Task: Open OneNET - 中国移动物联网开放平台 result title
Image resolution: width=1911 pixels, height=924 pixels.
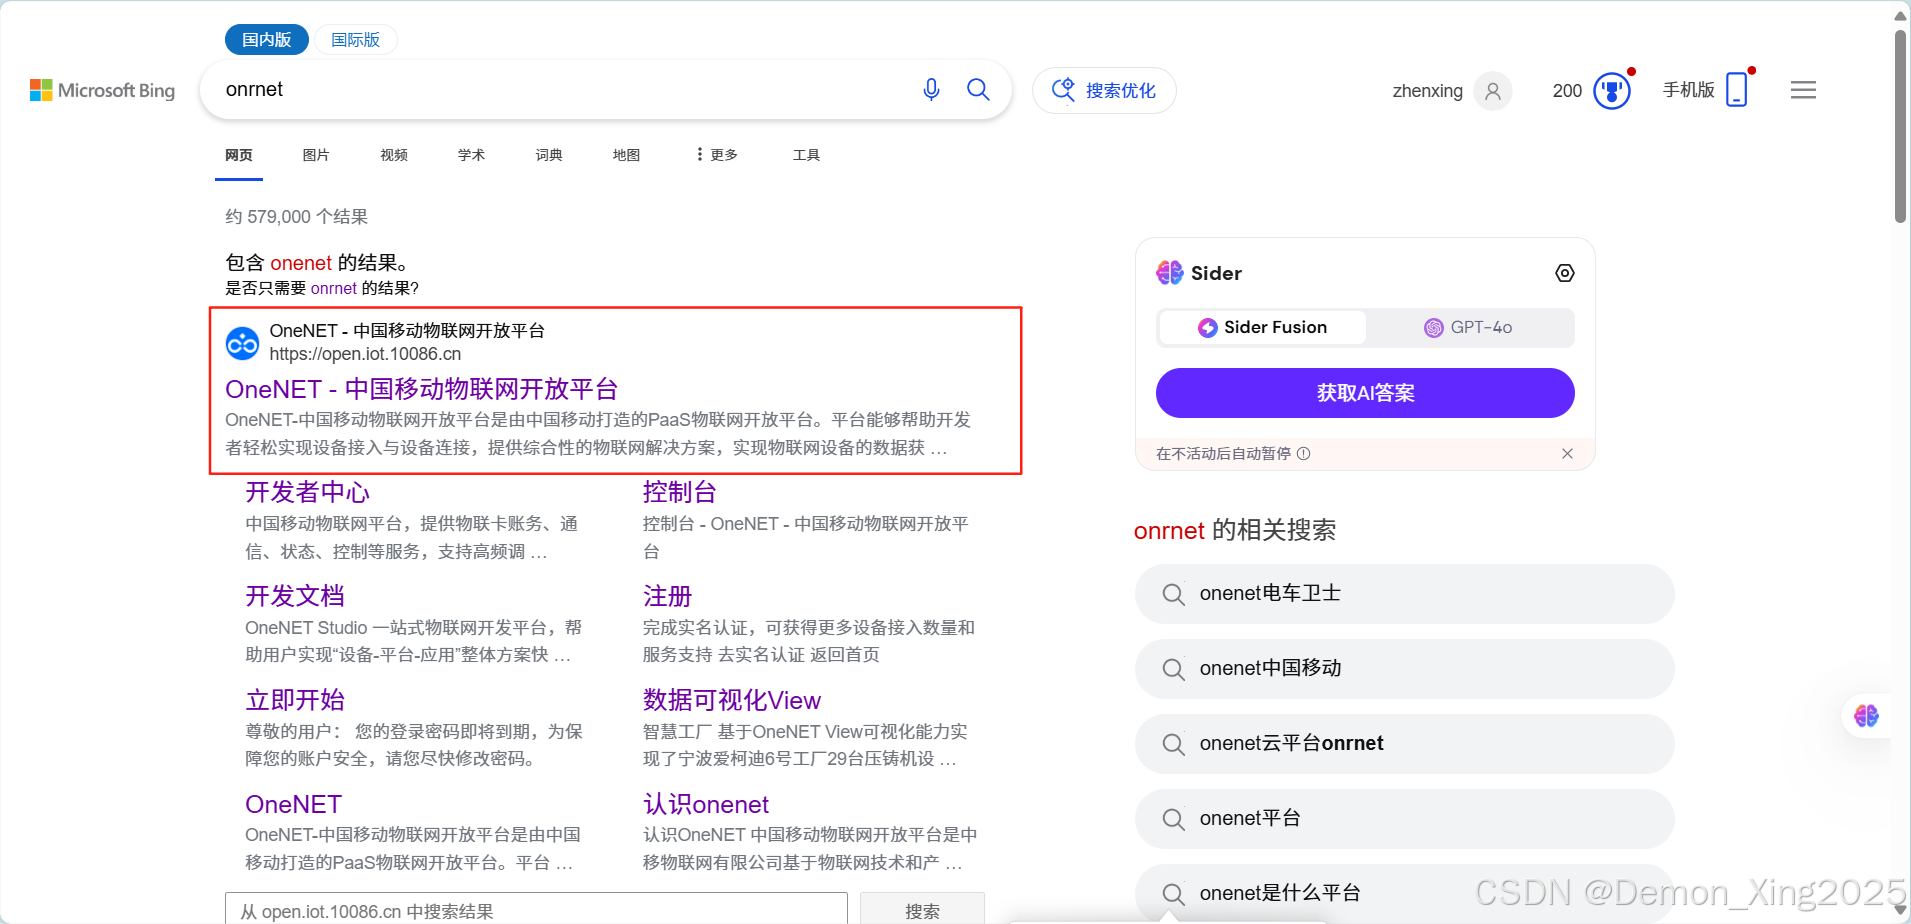Action: (x=421, y=389)
